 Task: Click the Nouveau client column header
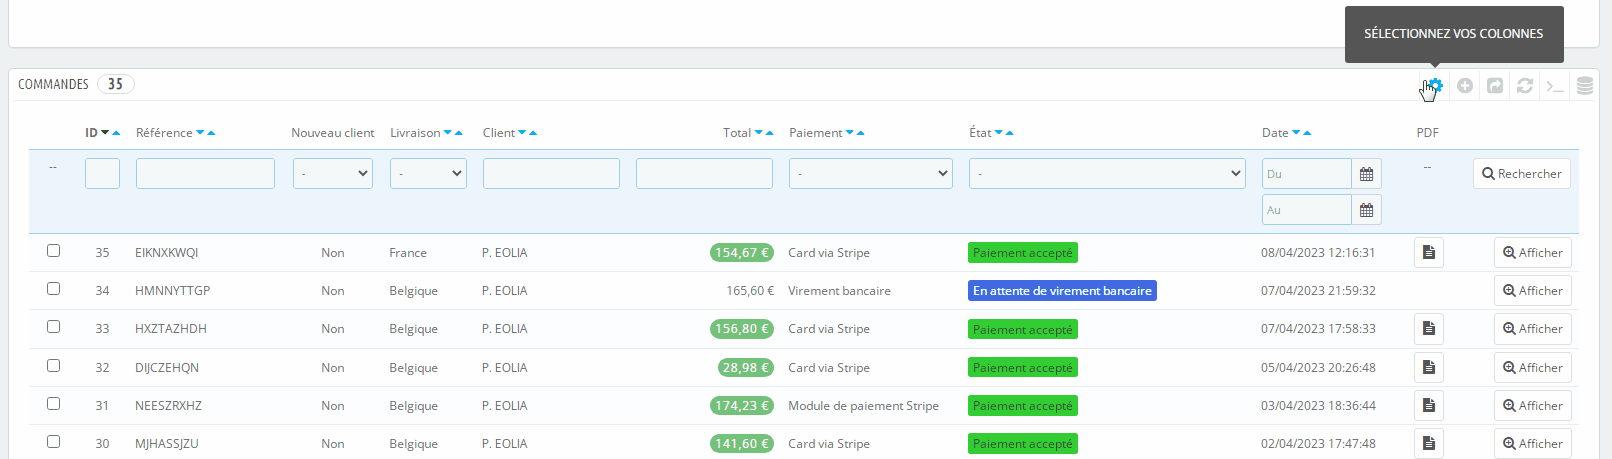tap(333, 133)
